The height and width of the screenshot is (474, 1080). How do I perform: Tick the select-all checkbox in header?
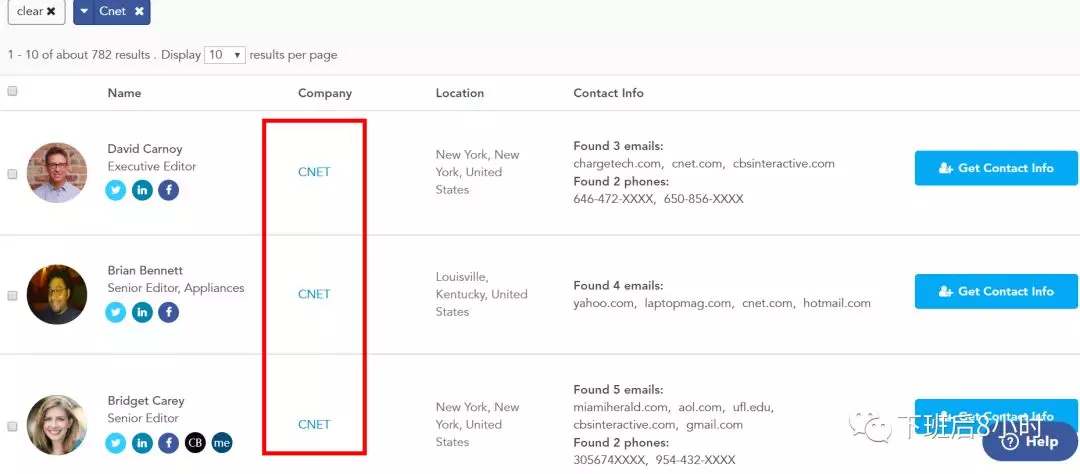pos(13,91)
